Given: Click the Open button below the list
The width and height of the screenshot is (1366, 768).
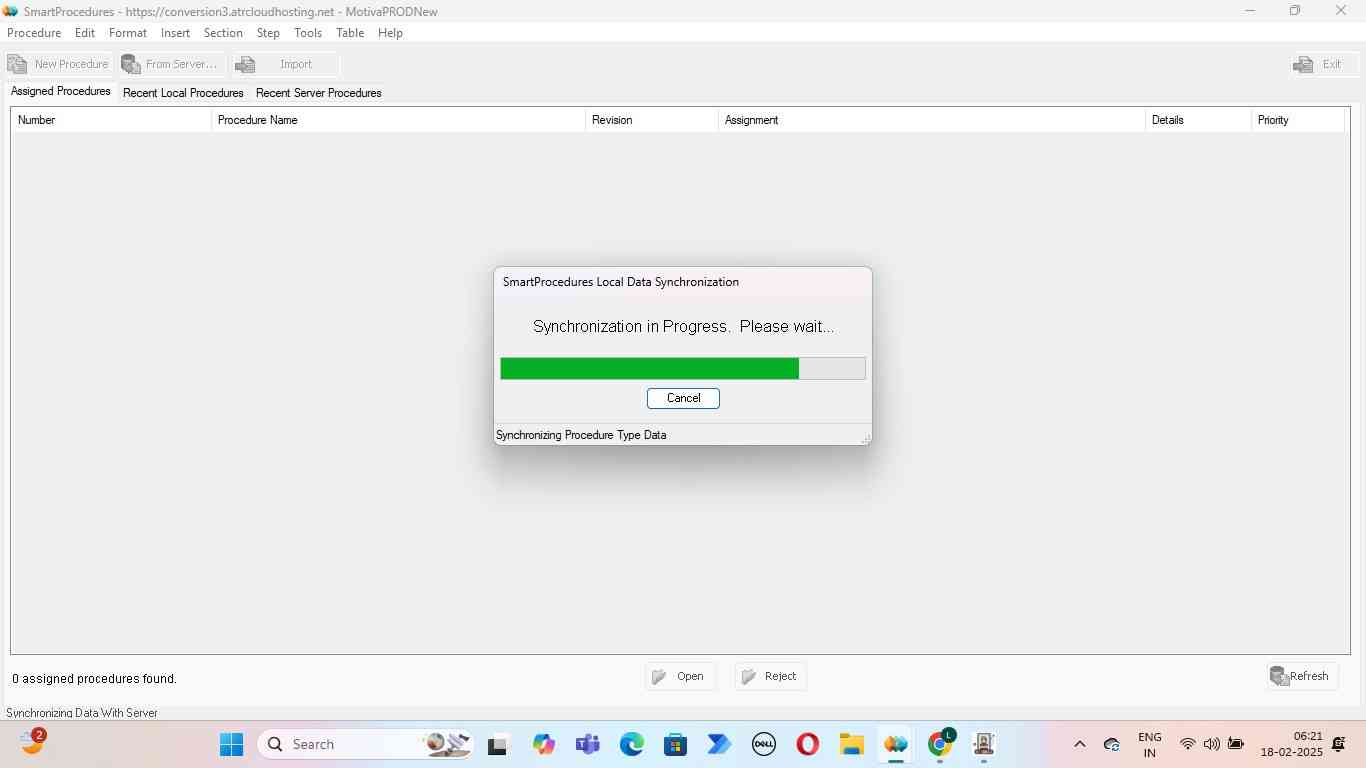Looking at the screenshot, I should (680, 677).
